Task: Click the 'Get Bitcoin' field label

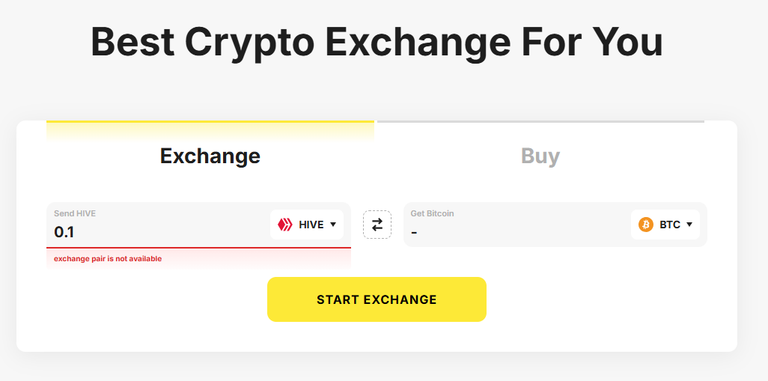Action: pos(432,214)
